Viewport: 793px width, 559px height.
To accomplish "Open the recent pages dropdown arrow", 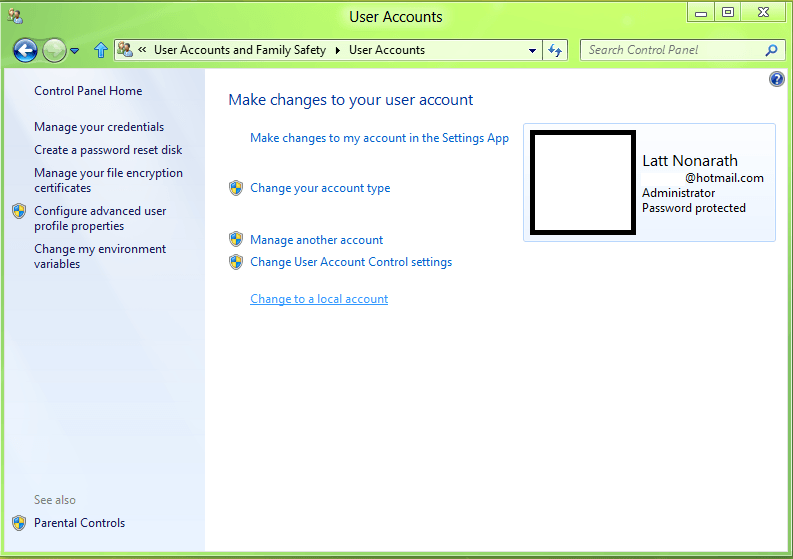I will tap(75, 51).
